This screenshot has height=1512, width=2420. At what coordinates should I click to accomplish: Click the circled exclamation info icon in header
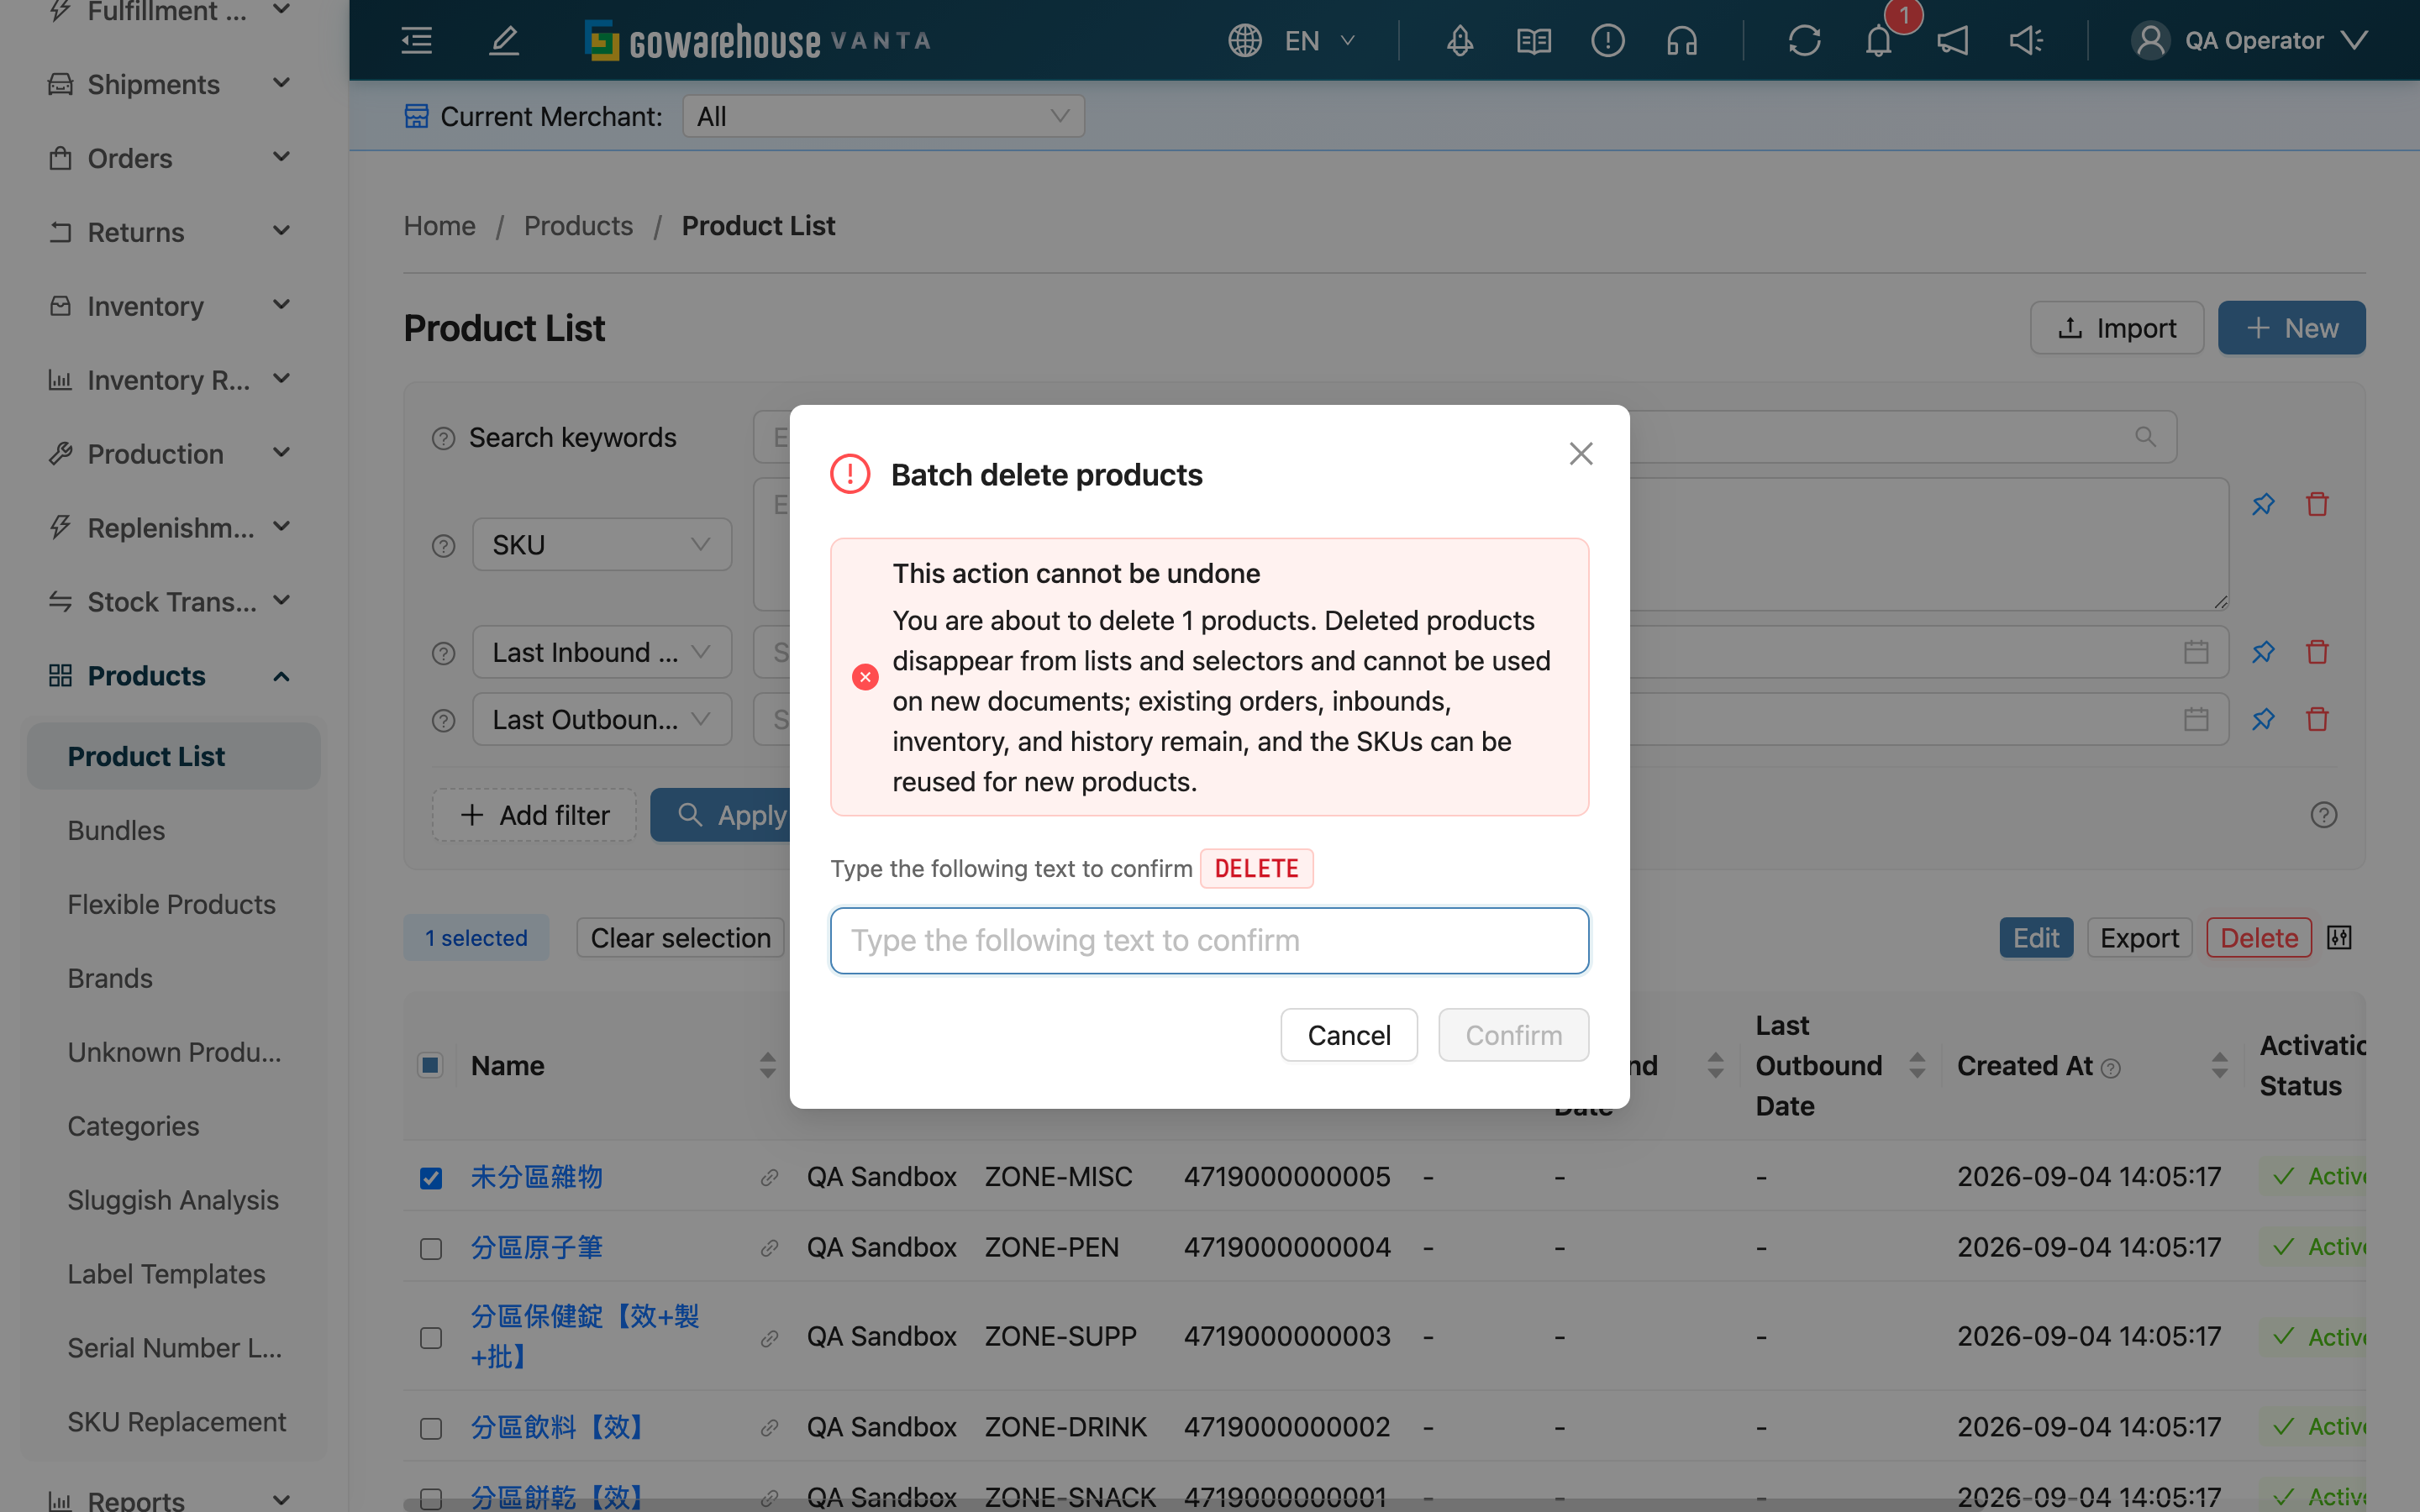[x=1608, y=41]
